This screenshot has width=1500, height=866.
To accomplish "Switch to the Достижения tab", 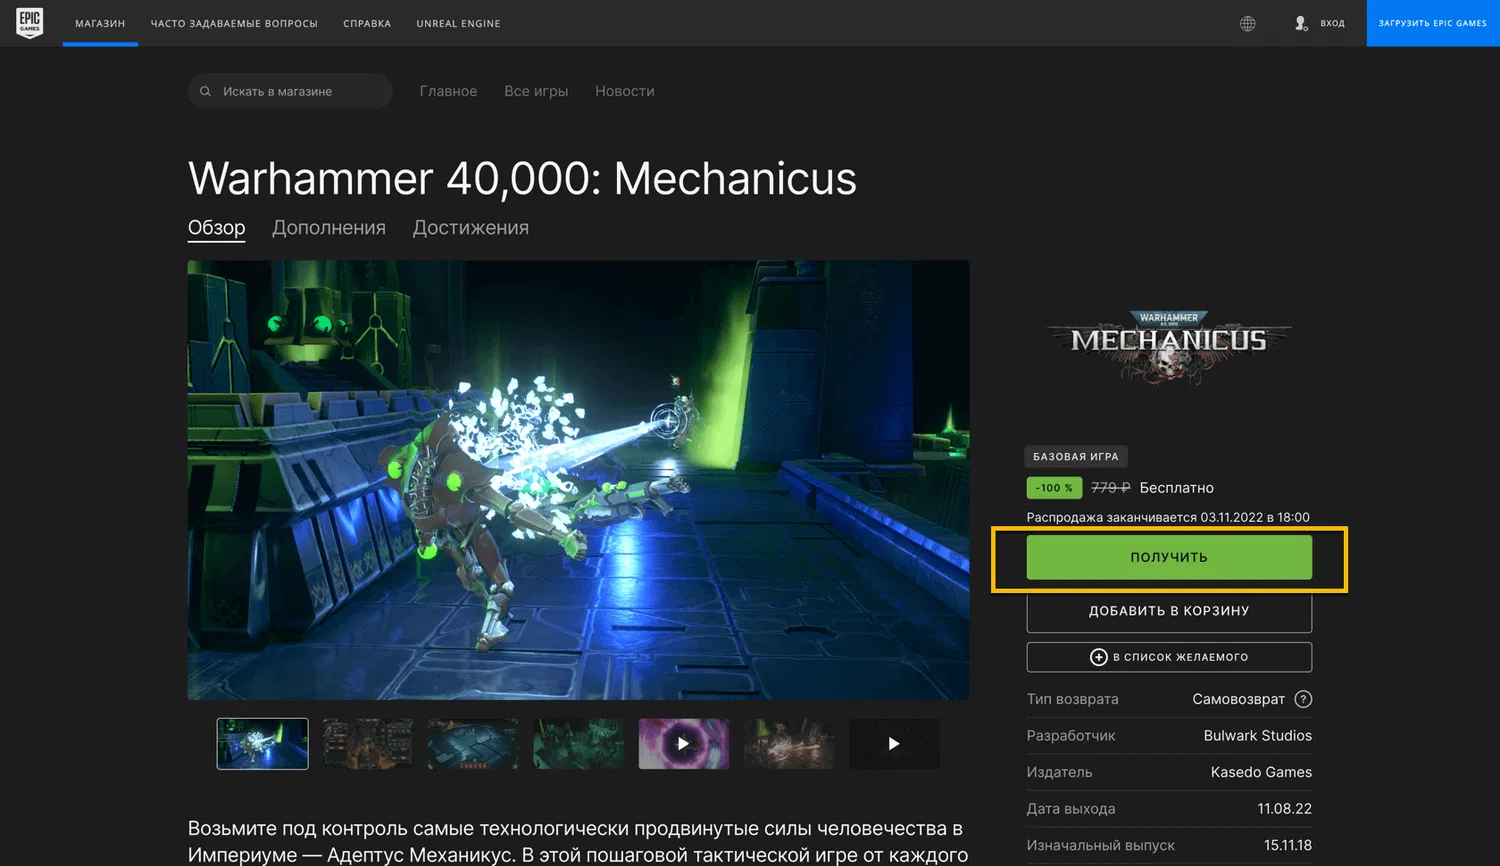I will pos(471,228).
